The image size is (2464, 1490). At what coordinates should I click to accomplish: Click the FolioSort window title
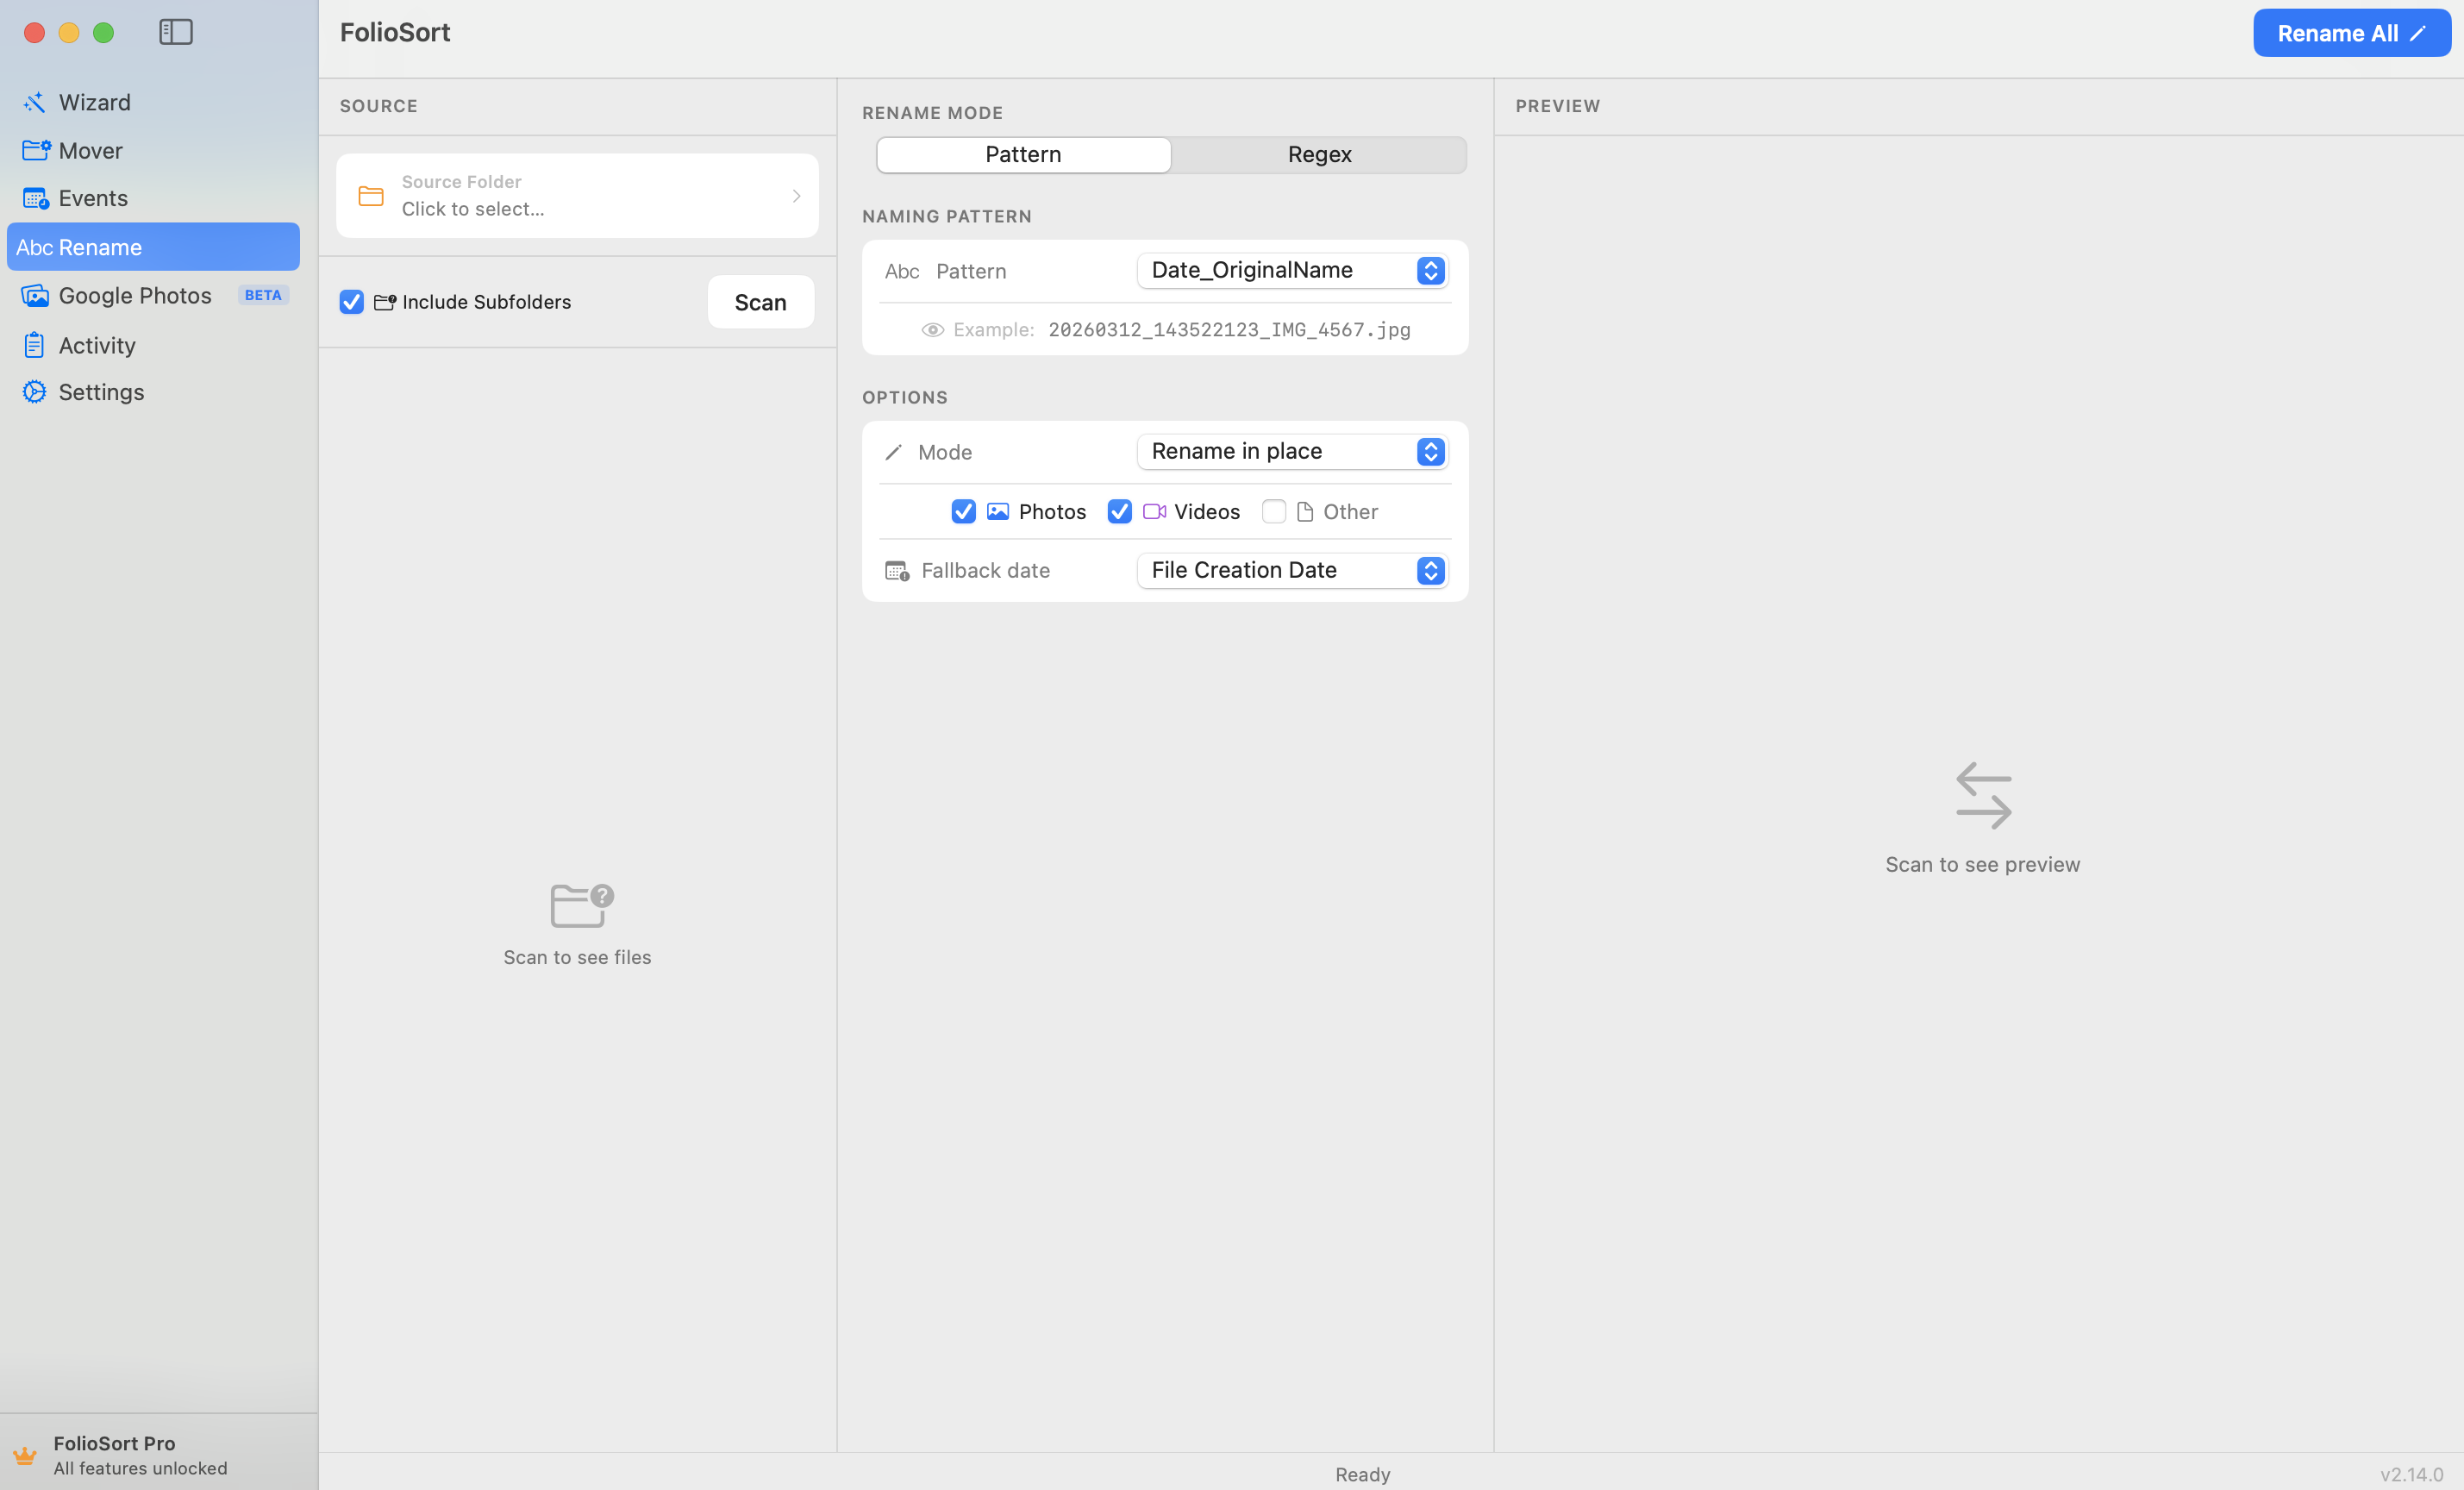point(395,32)
